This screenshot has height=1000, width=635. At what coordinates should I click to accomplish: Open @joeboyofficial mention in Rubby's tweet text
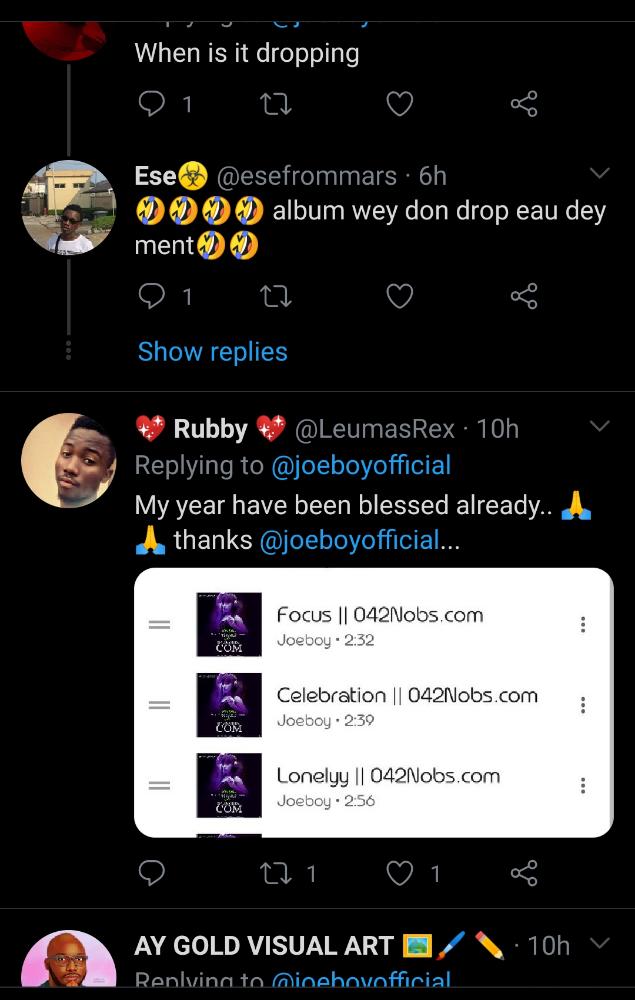(x=349, y=541)
